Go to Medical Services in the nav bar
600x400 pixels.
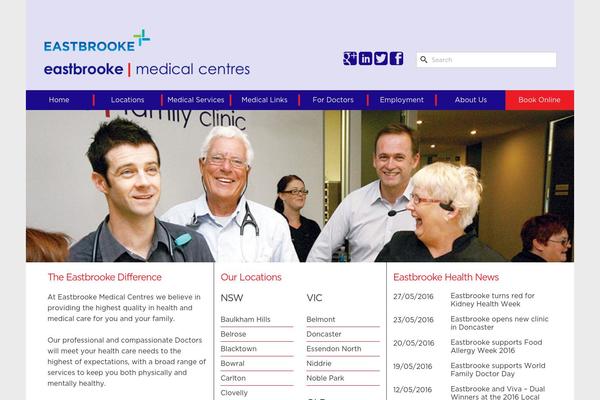click(196, 100)
